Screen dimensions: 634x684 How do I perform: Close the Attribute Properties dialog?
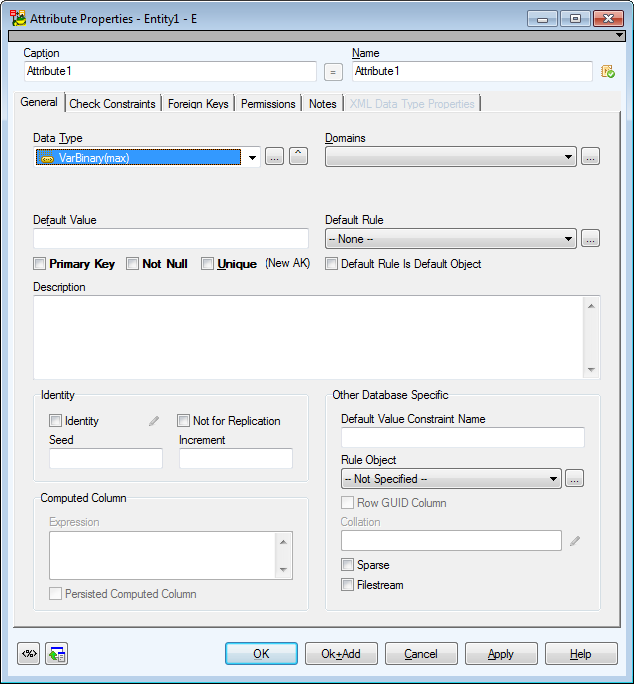608,19
